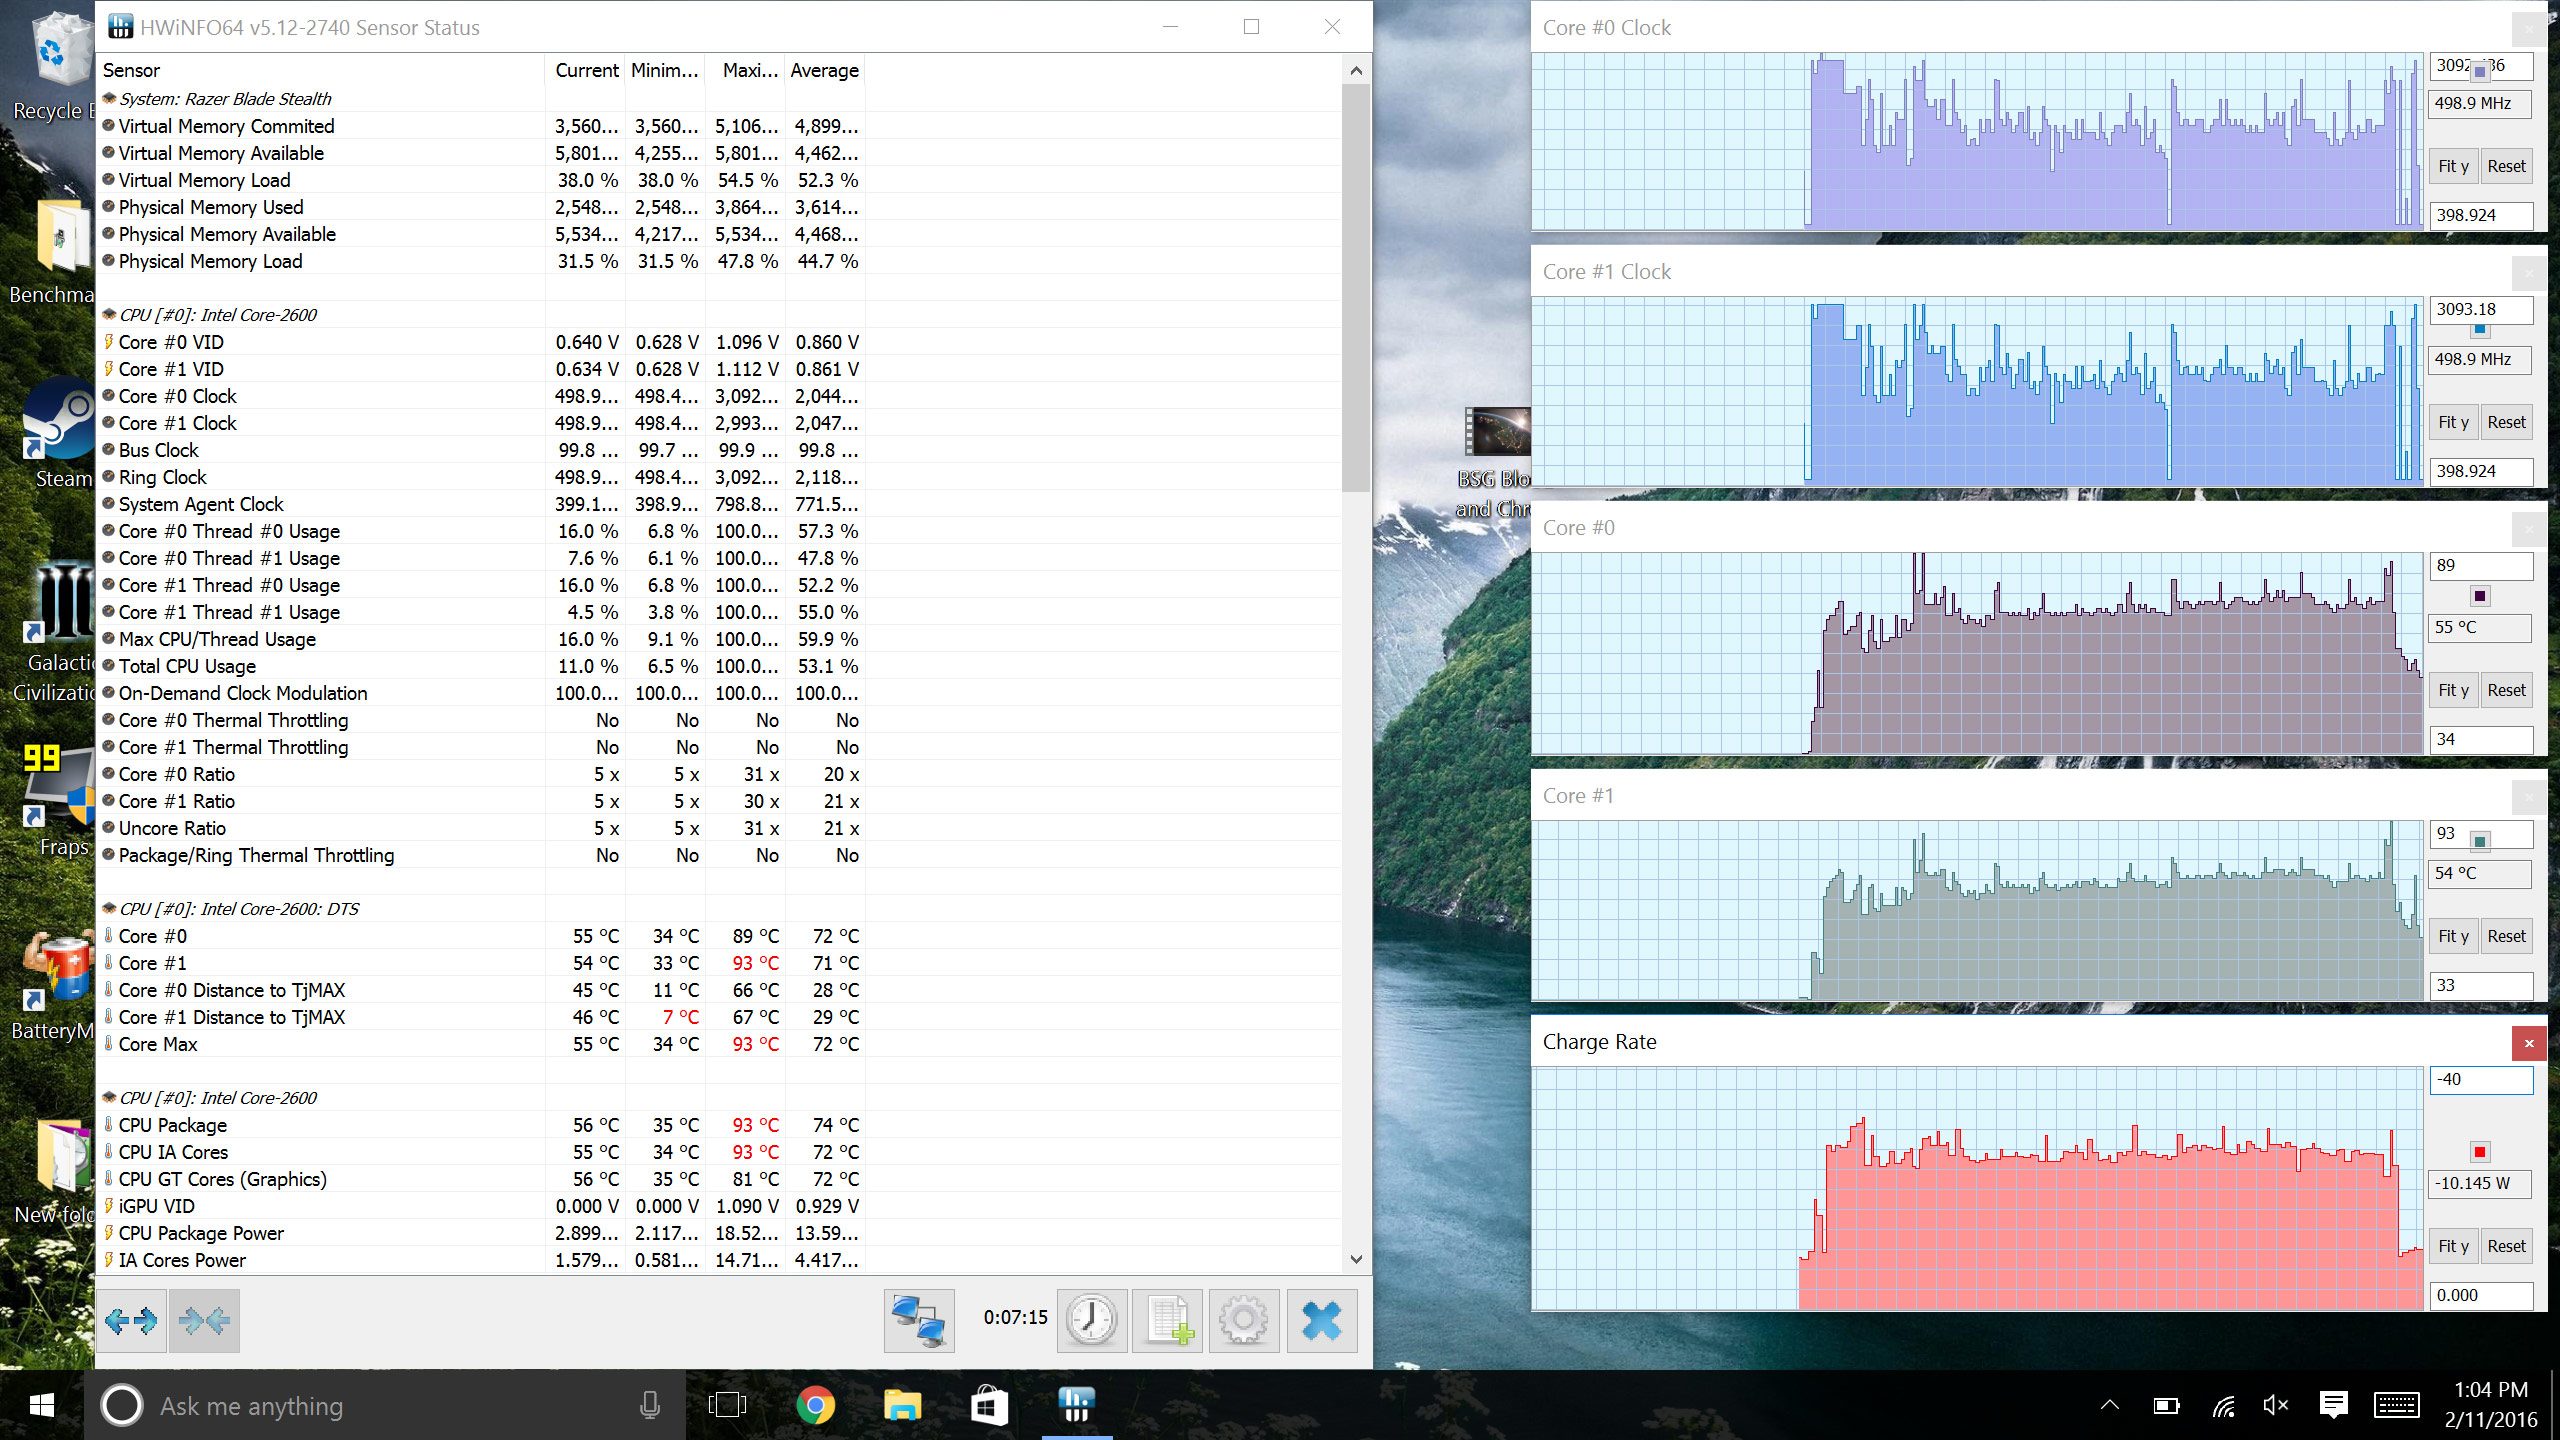Click Core #1 temperature graph color swatch
This screenshot has height=1440, width=2560.
[2479, 841]
